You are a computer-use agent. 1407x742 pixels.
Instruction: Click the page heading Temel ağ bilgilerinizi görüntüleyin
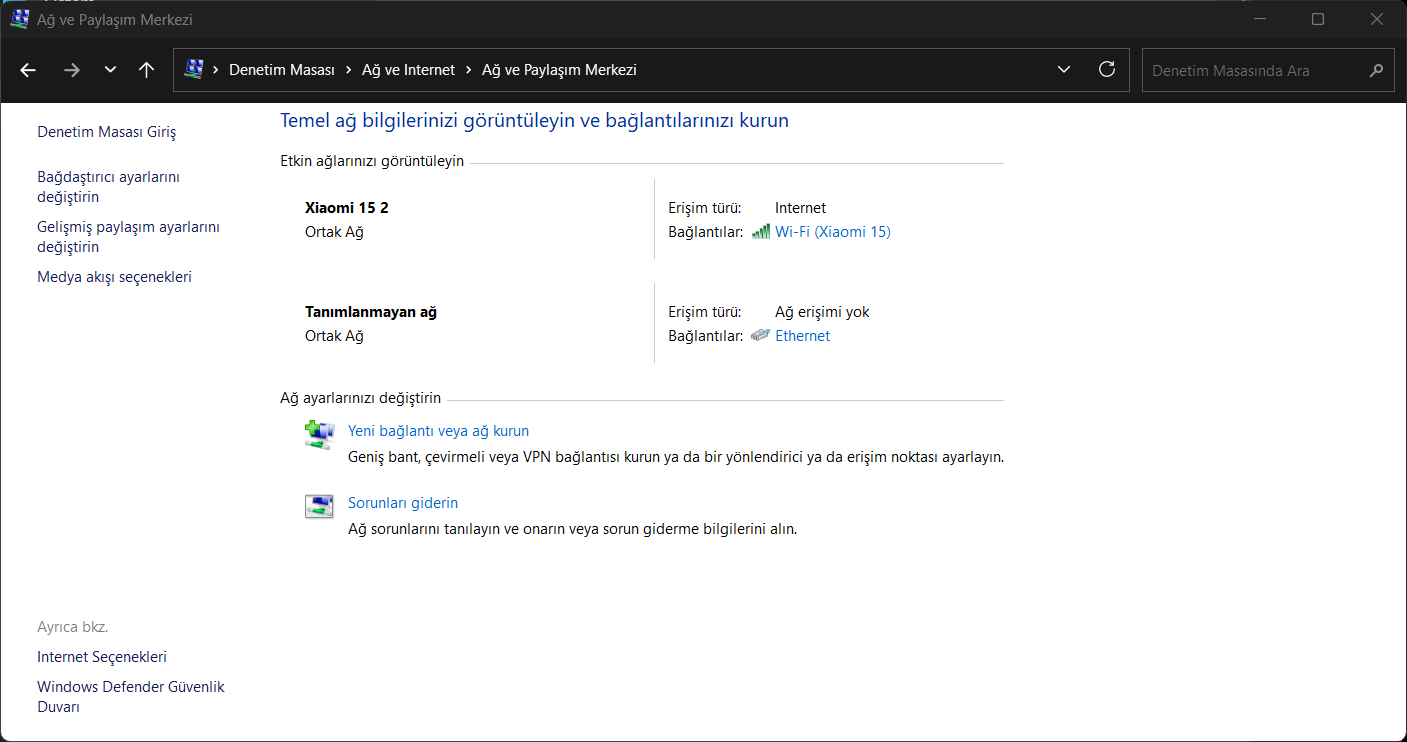pos(534,121)
